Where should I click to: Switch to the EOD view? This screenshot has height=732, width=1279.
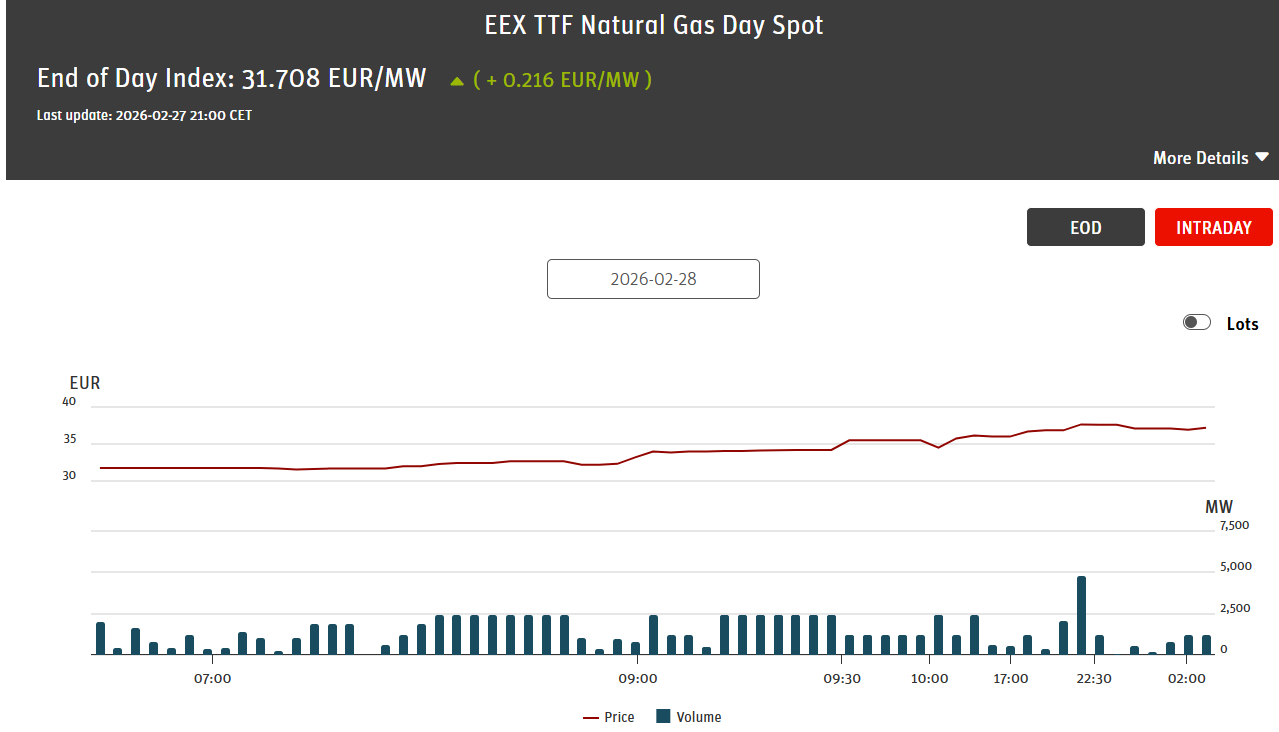pos(1085,227)
